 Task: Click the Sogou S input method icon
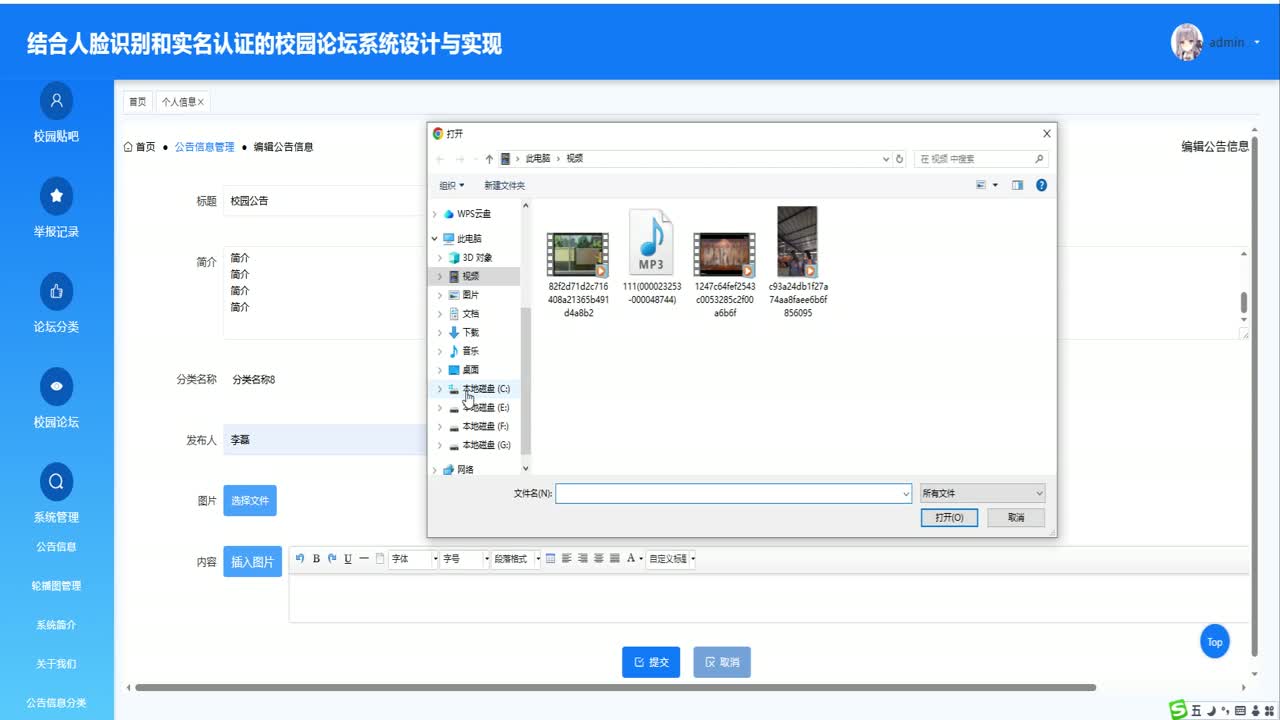point(1179,710)
